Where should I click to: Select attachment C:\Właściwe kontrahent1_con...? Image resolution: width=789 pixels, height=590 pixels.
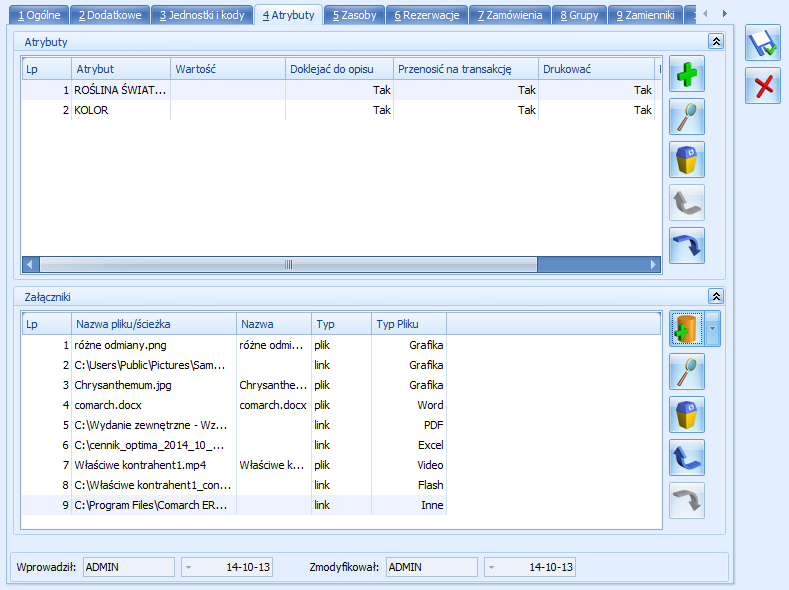[x=234, y=485]
